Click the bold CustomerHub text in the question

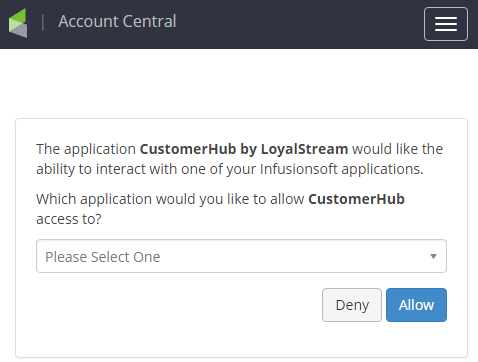(356, 199)
